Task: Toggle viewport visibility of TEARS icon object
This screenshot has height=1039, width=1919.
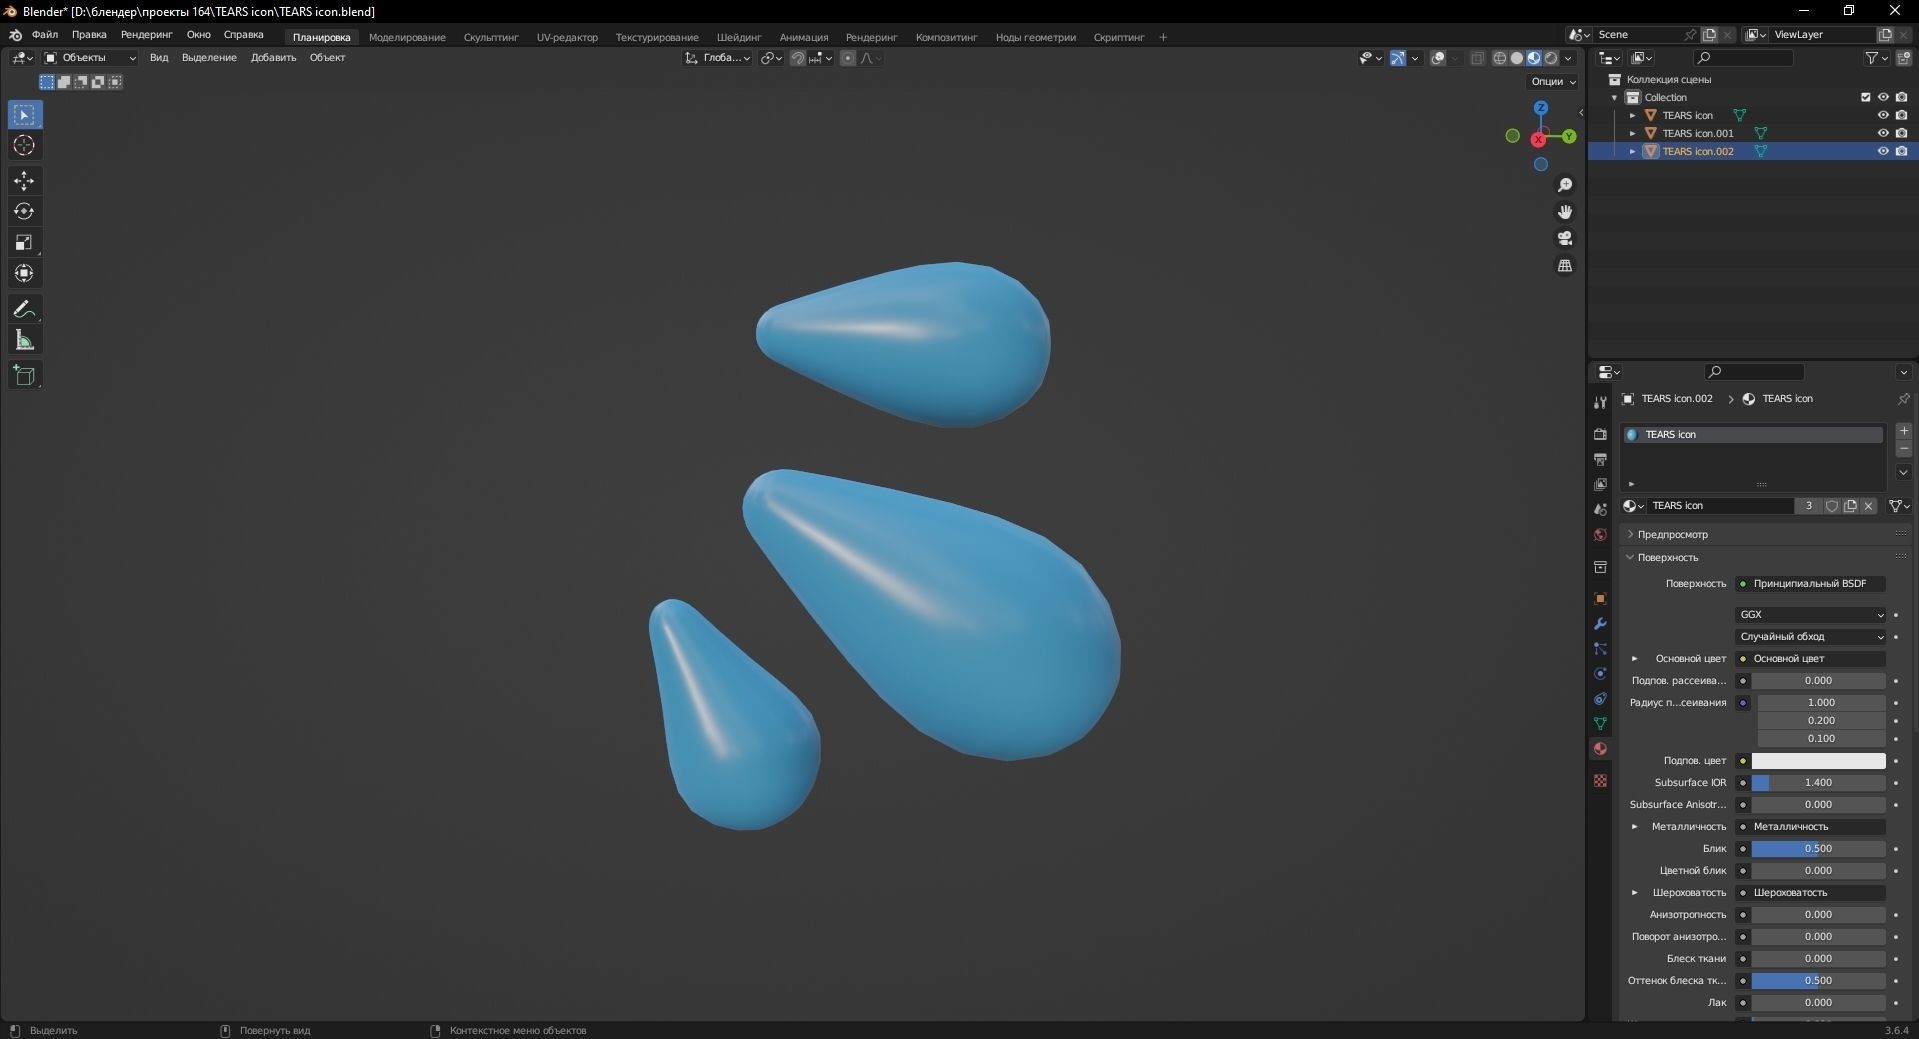Action: 1883,115
